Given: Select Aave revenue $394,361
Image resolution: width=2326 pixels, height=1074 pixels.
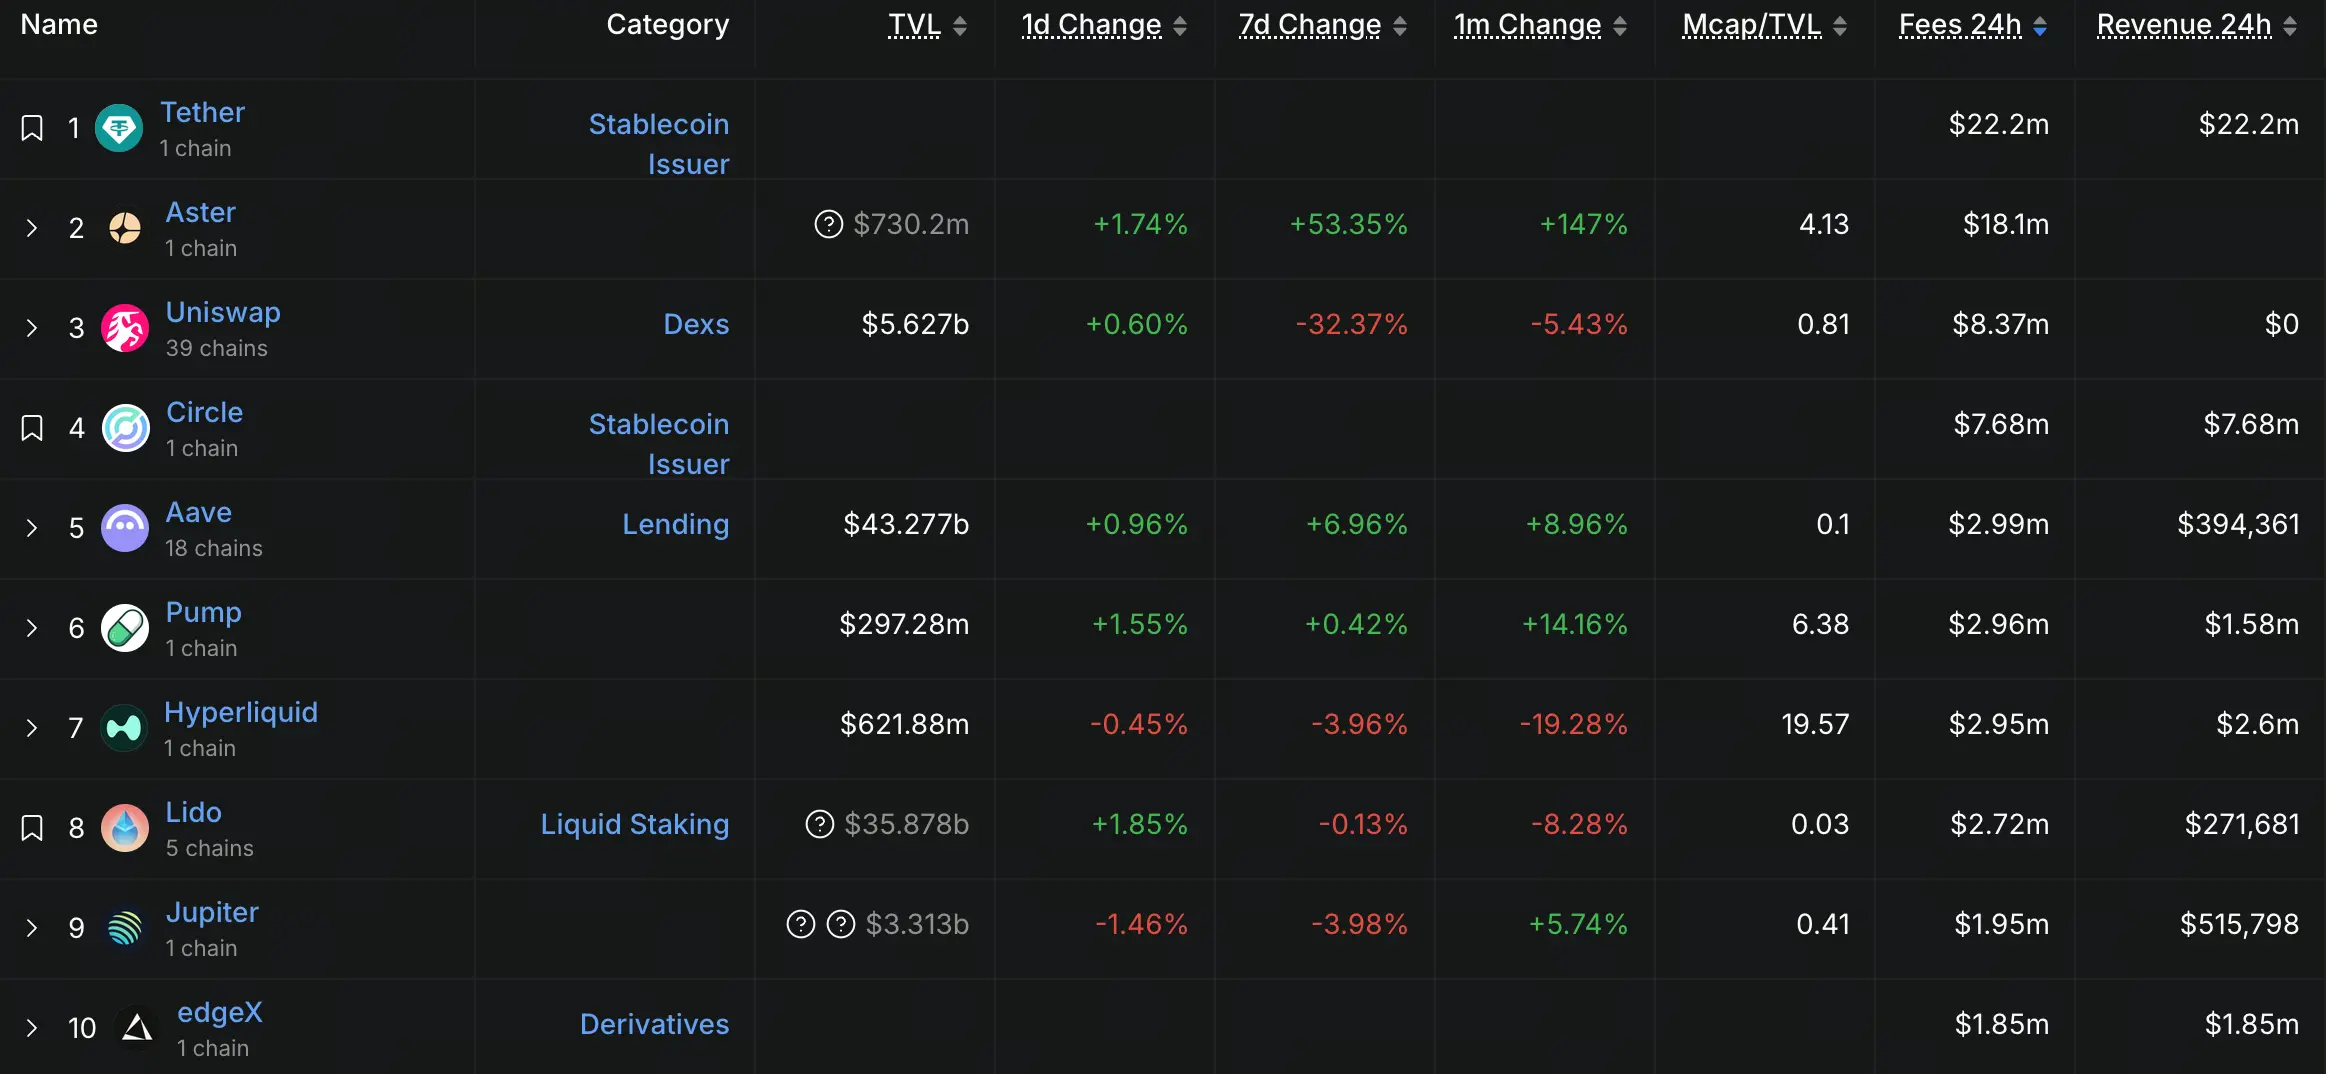Looking at the screenshot, I should tap(2238, 524).
